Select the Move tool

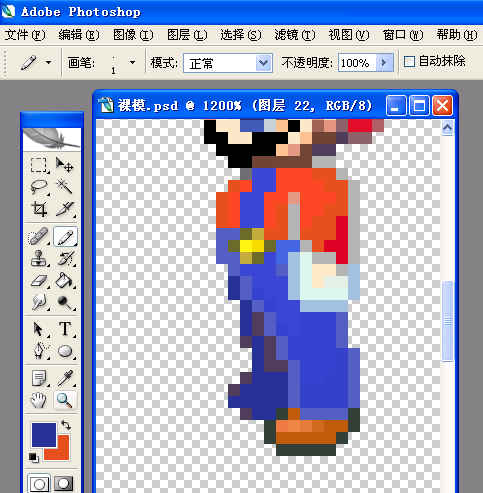[65, 165]
